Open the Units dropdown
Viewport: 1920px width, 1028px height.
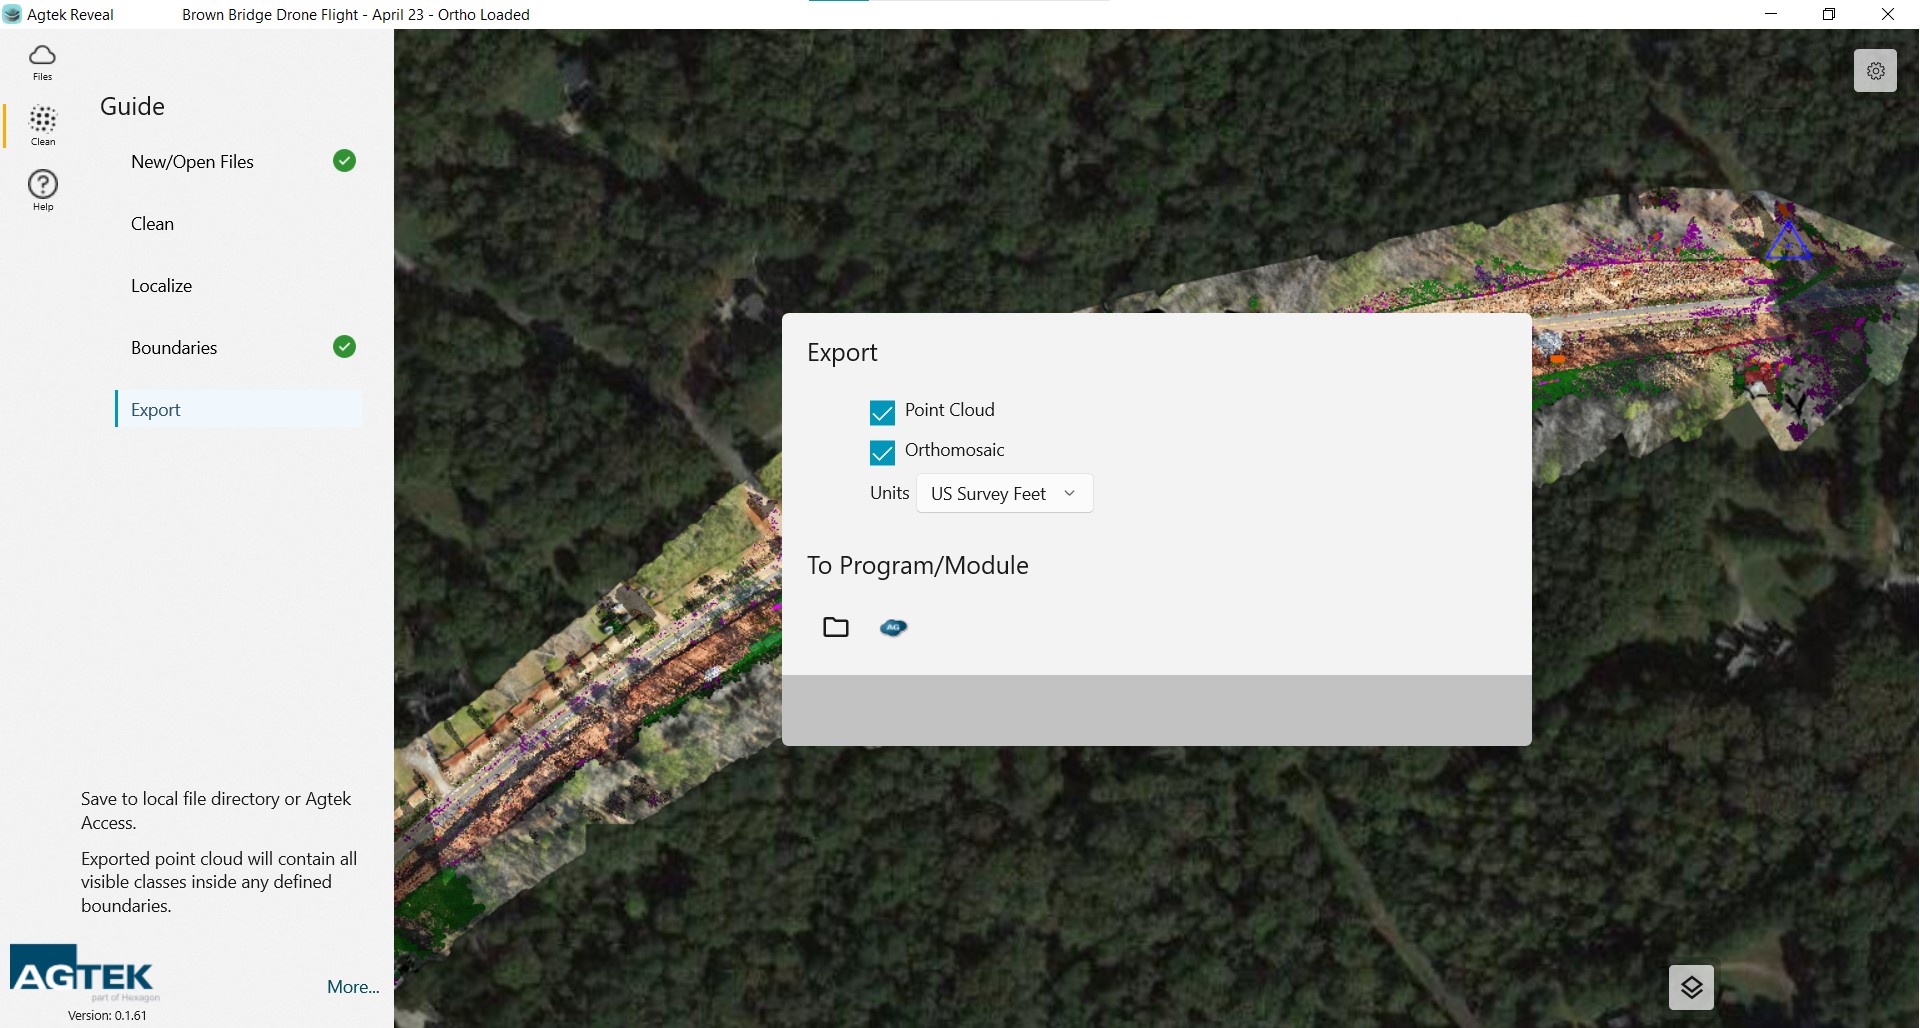(x=1004, y=493)
